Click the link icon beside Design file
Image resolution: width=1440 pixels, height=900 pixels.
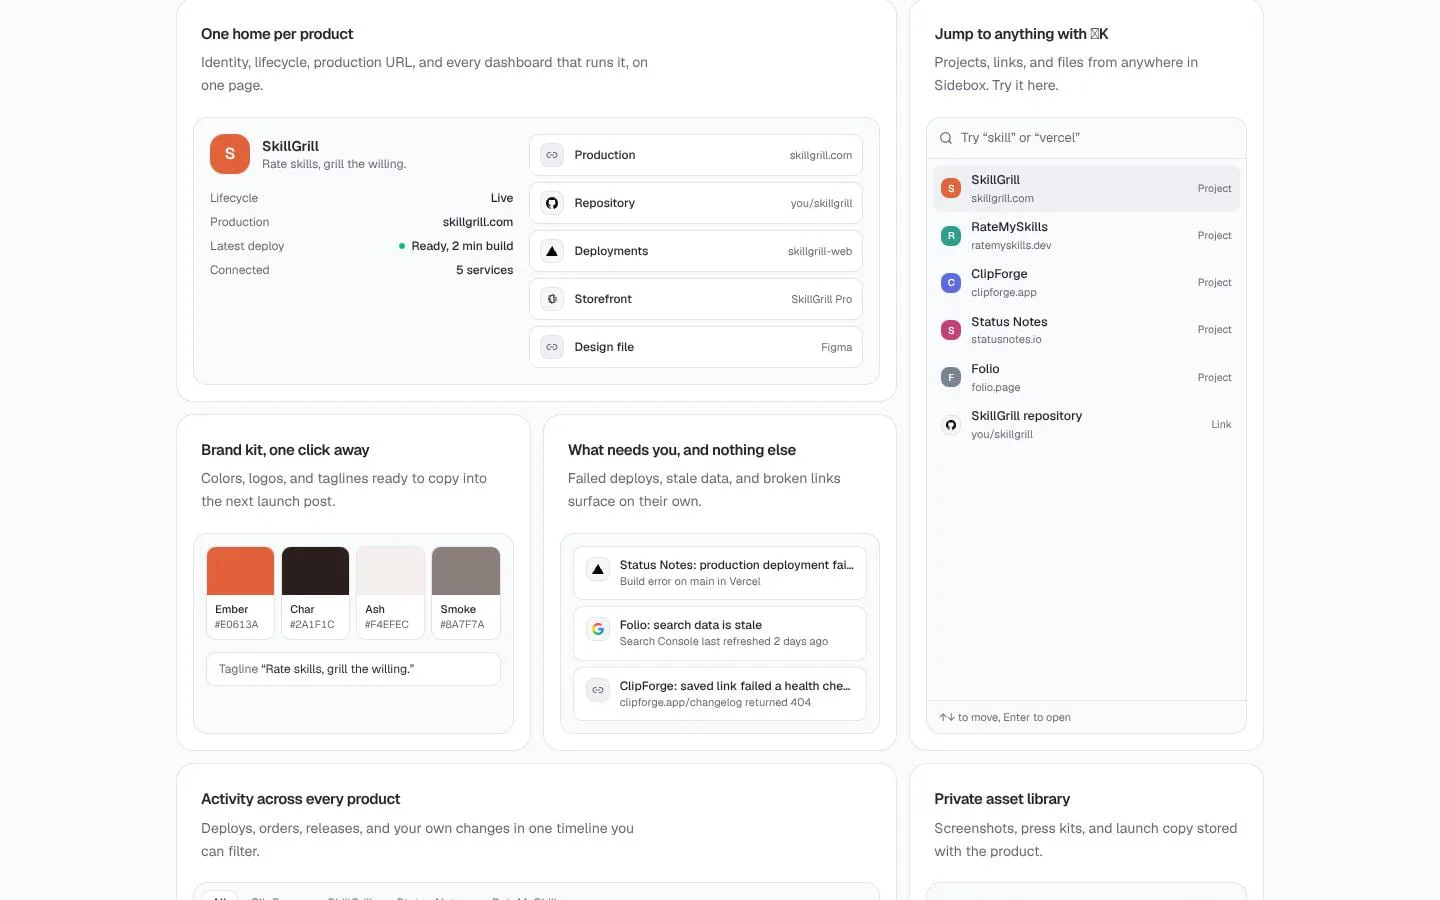pyautogui.click(x=552, y=347)
